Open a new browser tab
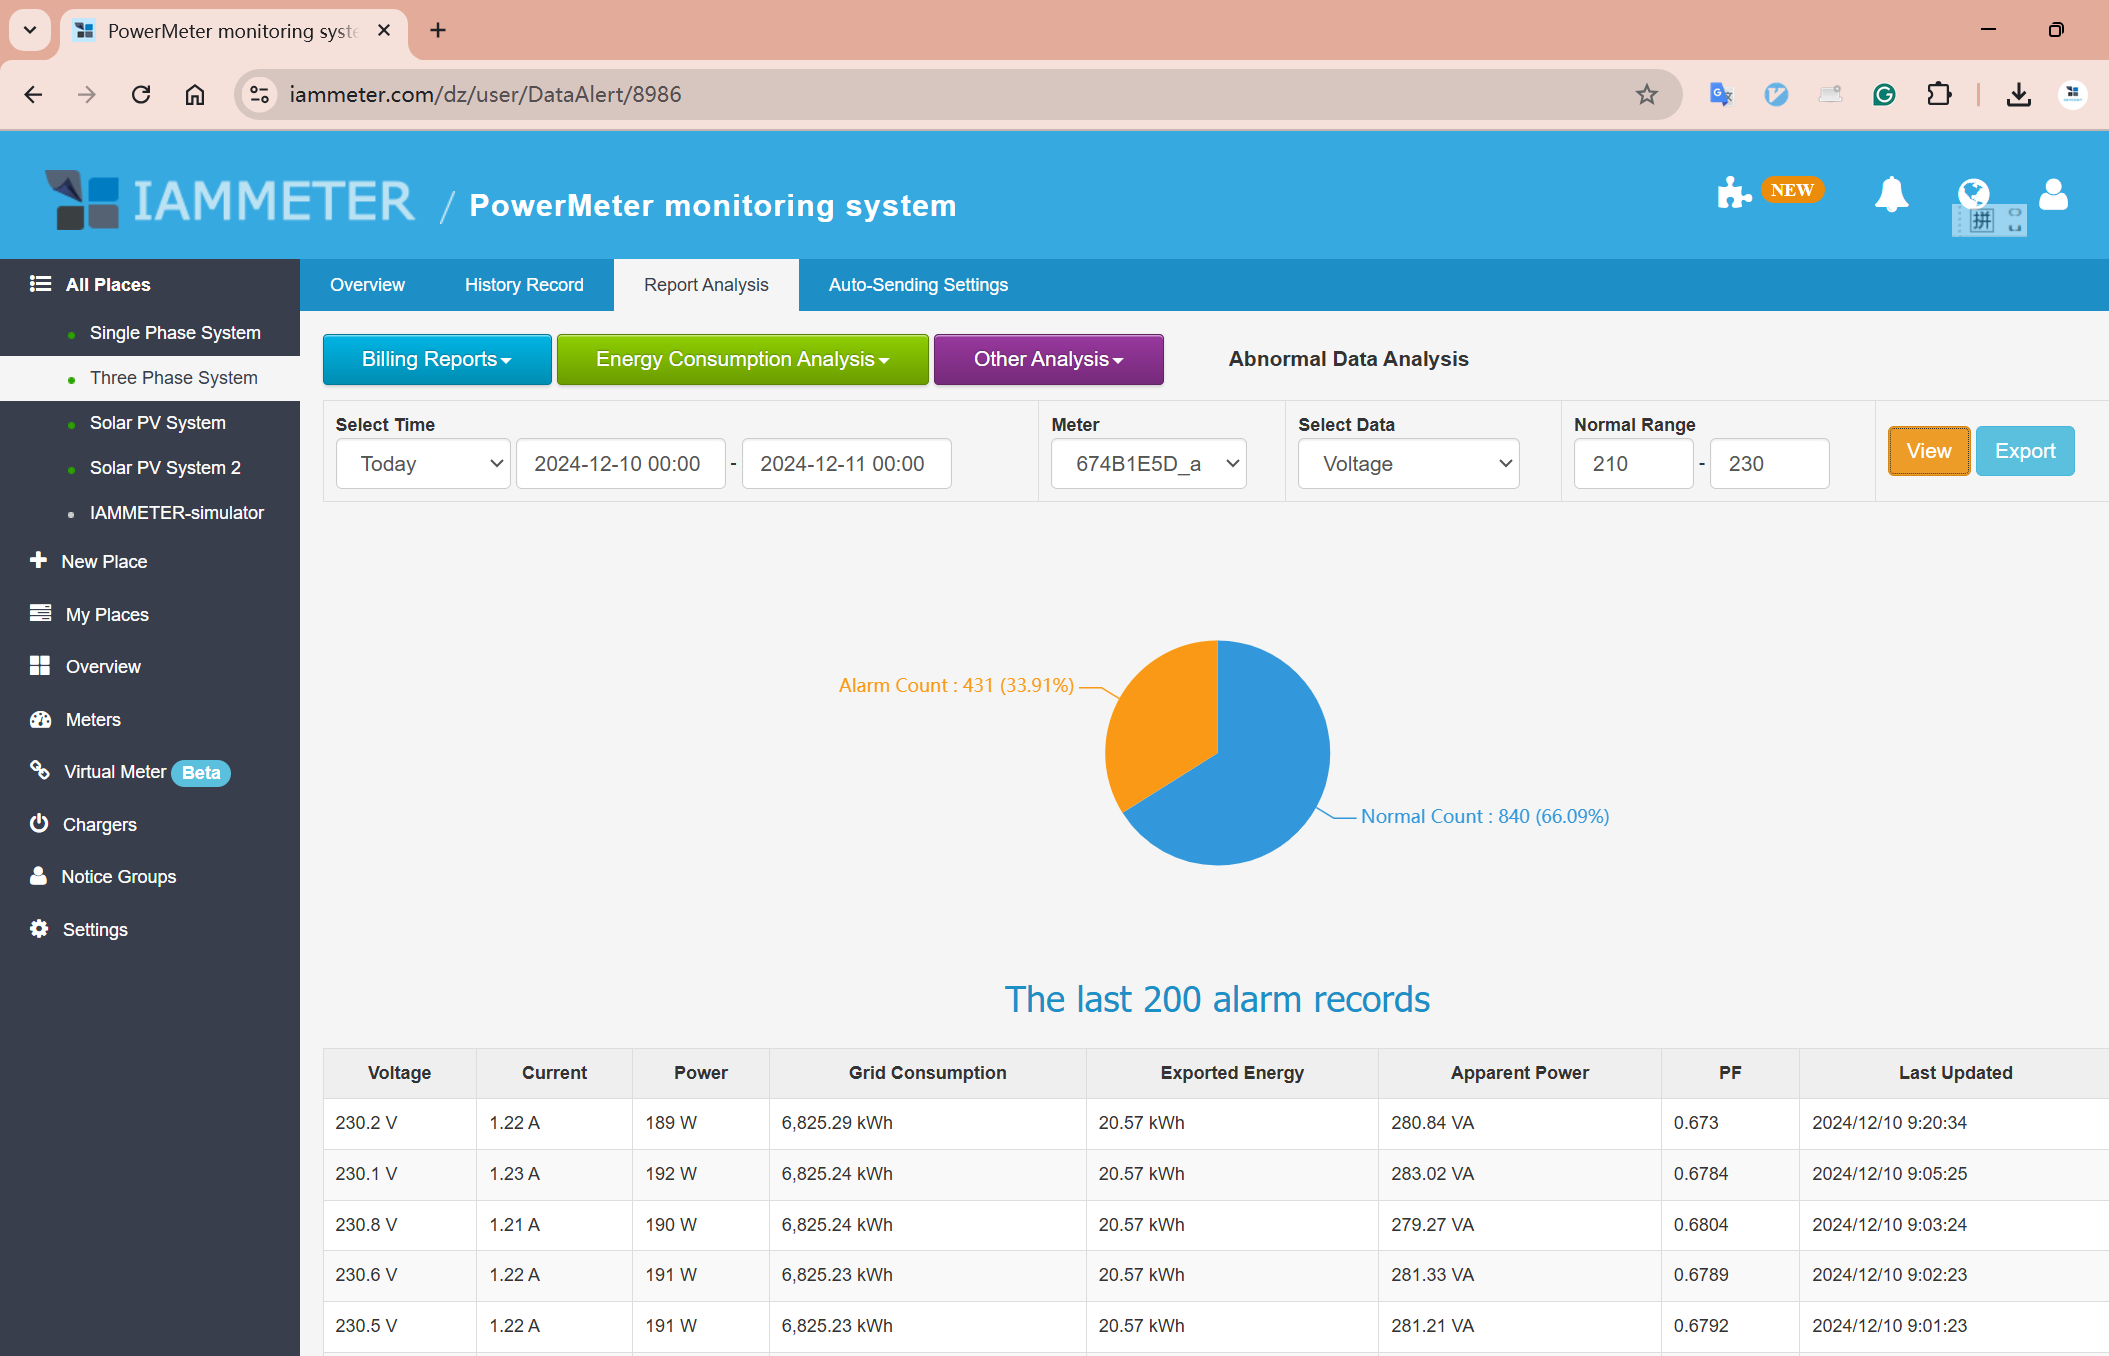The width and height of the screenshot is (2109, 1356). [x=438, y=30]
